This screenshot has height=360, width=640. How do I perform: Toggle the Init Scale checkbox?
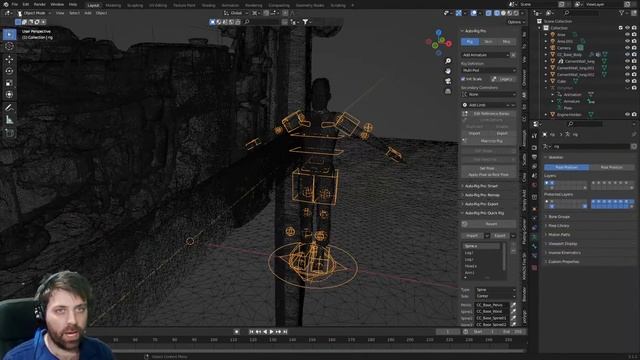tap(463, 79)
